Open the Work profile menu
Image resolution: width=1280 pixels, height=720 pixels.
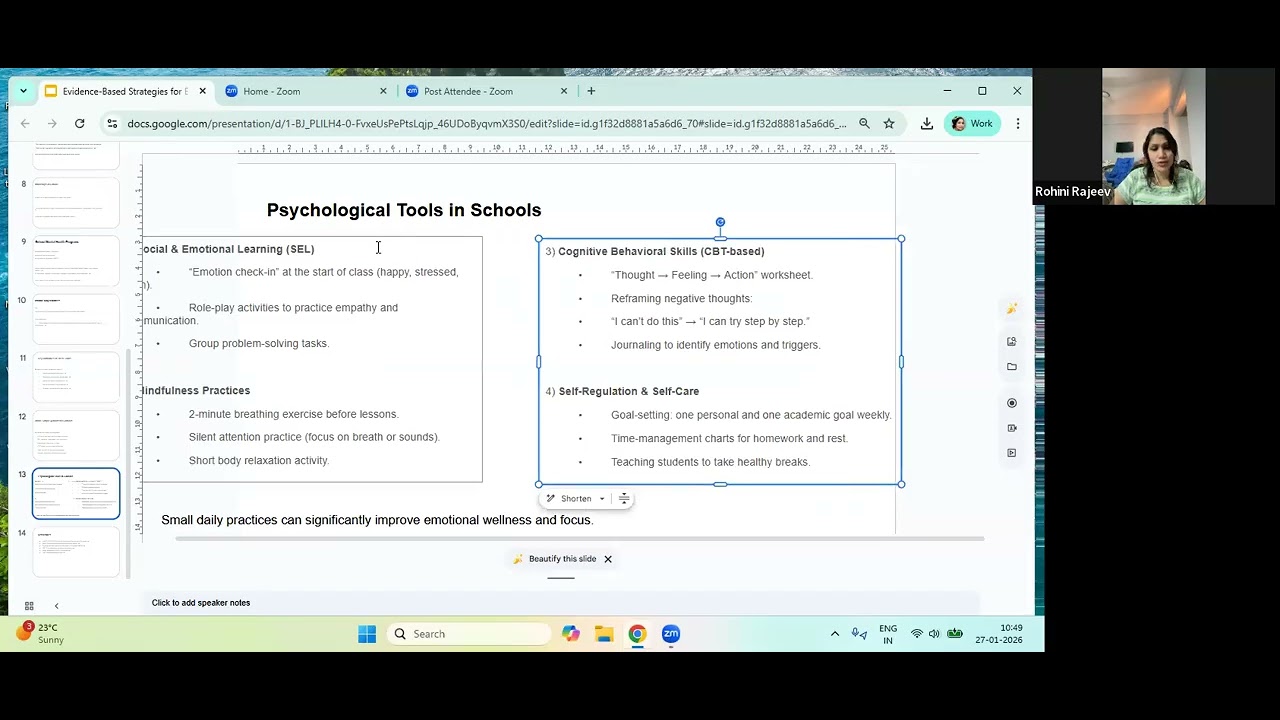click(x=972, y=124)
